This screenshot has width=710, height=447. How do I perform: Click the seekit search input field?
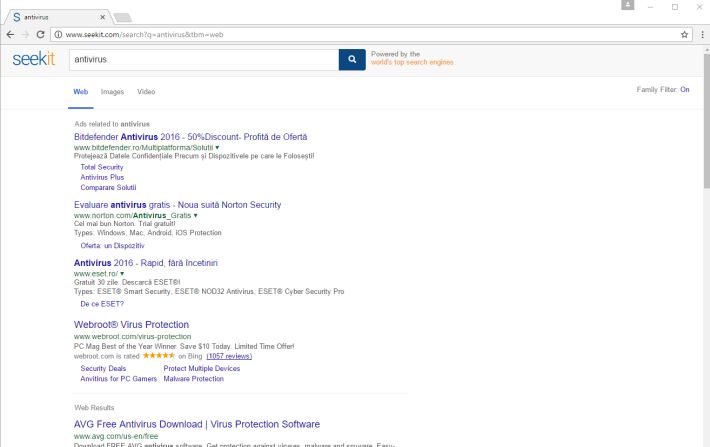pyautogui.click(x=204, y=59)
